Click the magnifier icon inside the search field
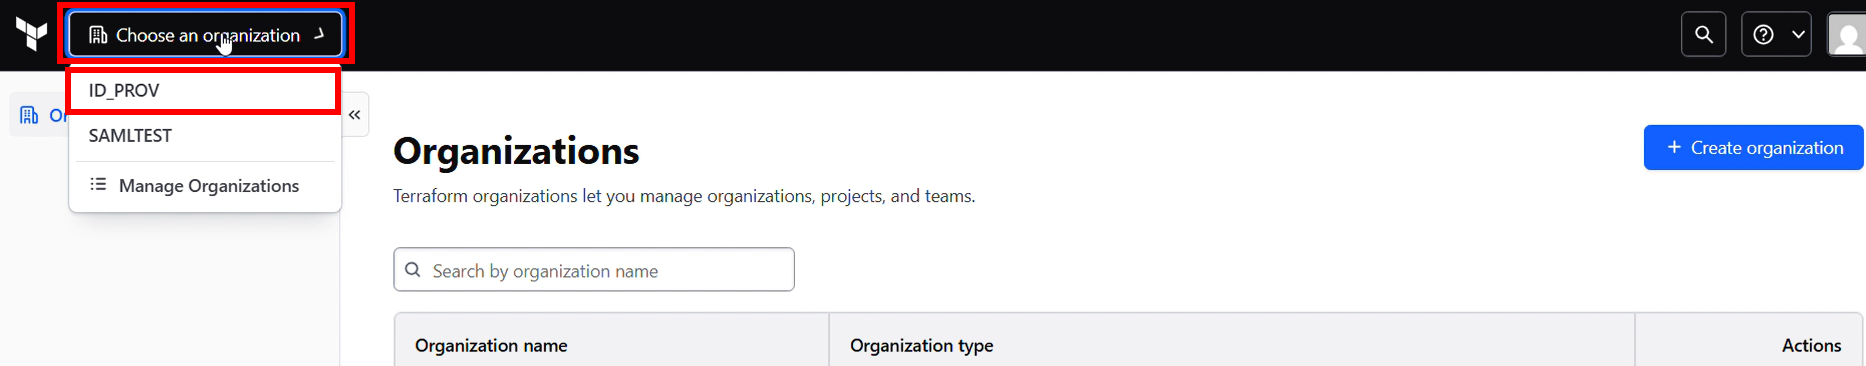The width and height of the screenshot is (1866, 366). tap(413, 270)
